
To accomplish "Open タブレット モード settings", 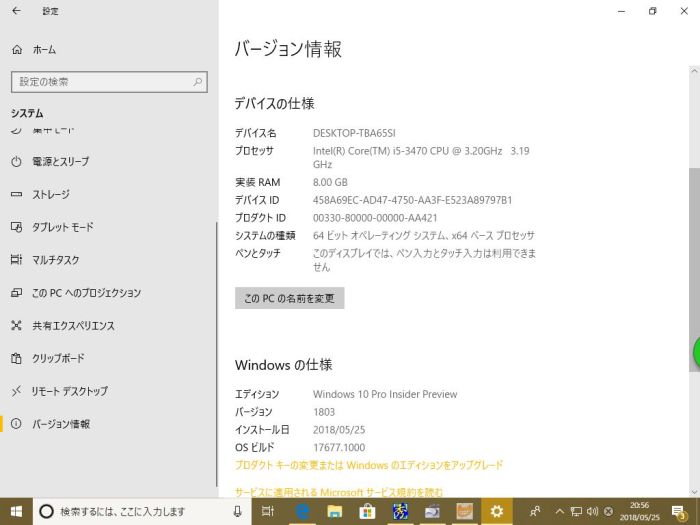I will click(x=62, y=227).
